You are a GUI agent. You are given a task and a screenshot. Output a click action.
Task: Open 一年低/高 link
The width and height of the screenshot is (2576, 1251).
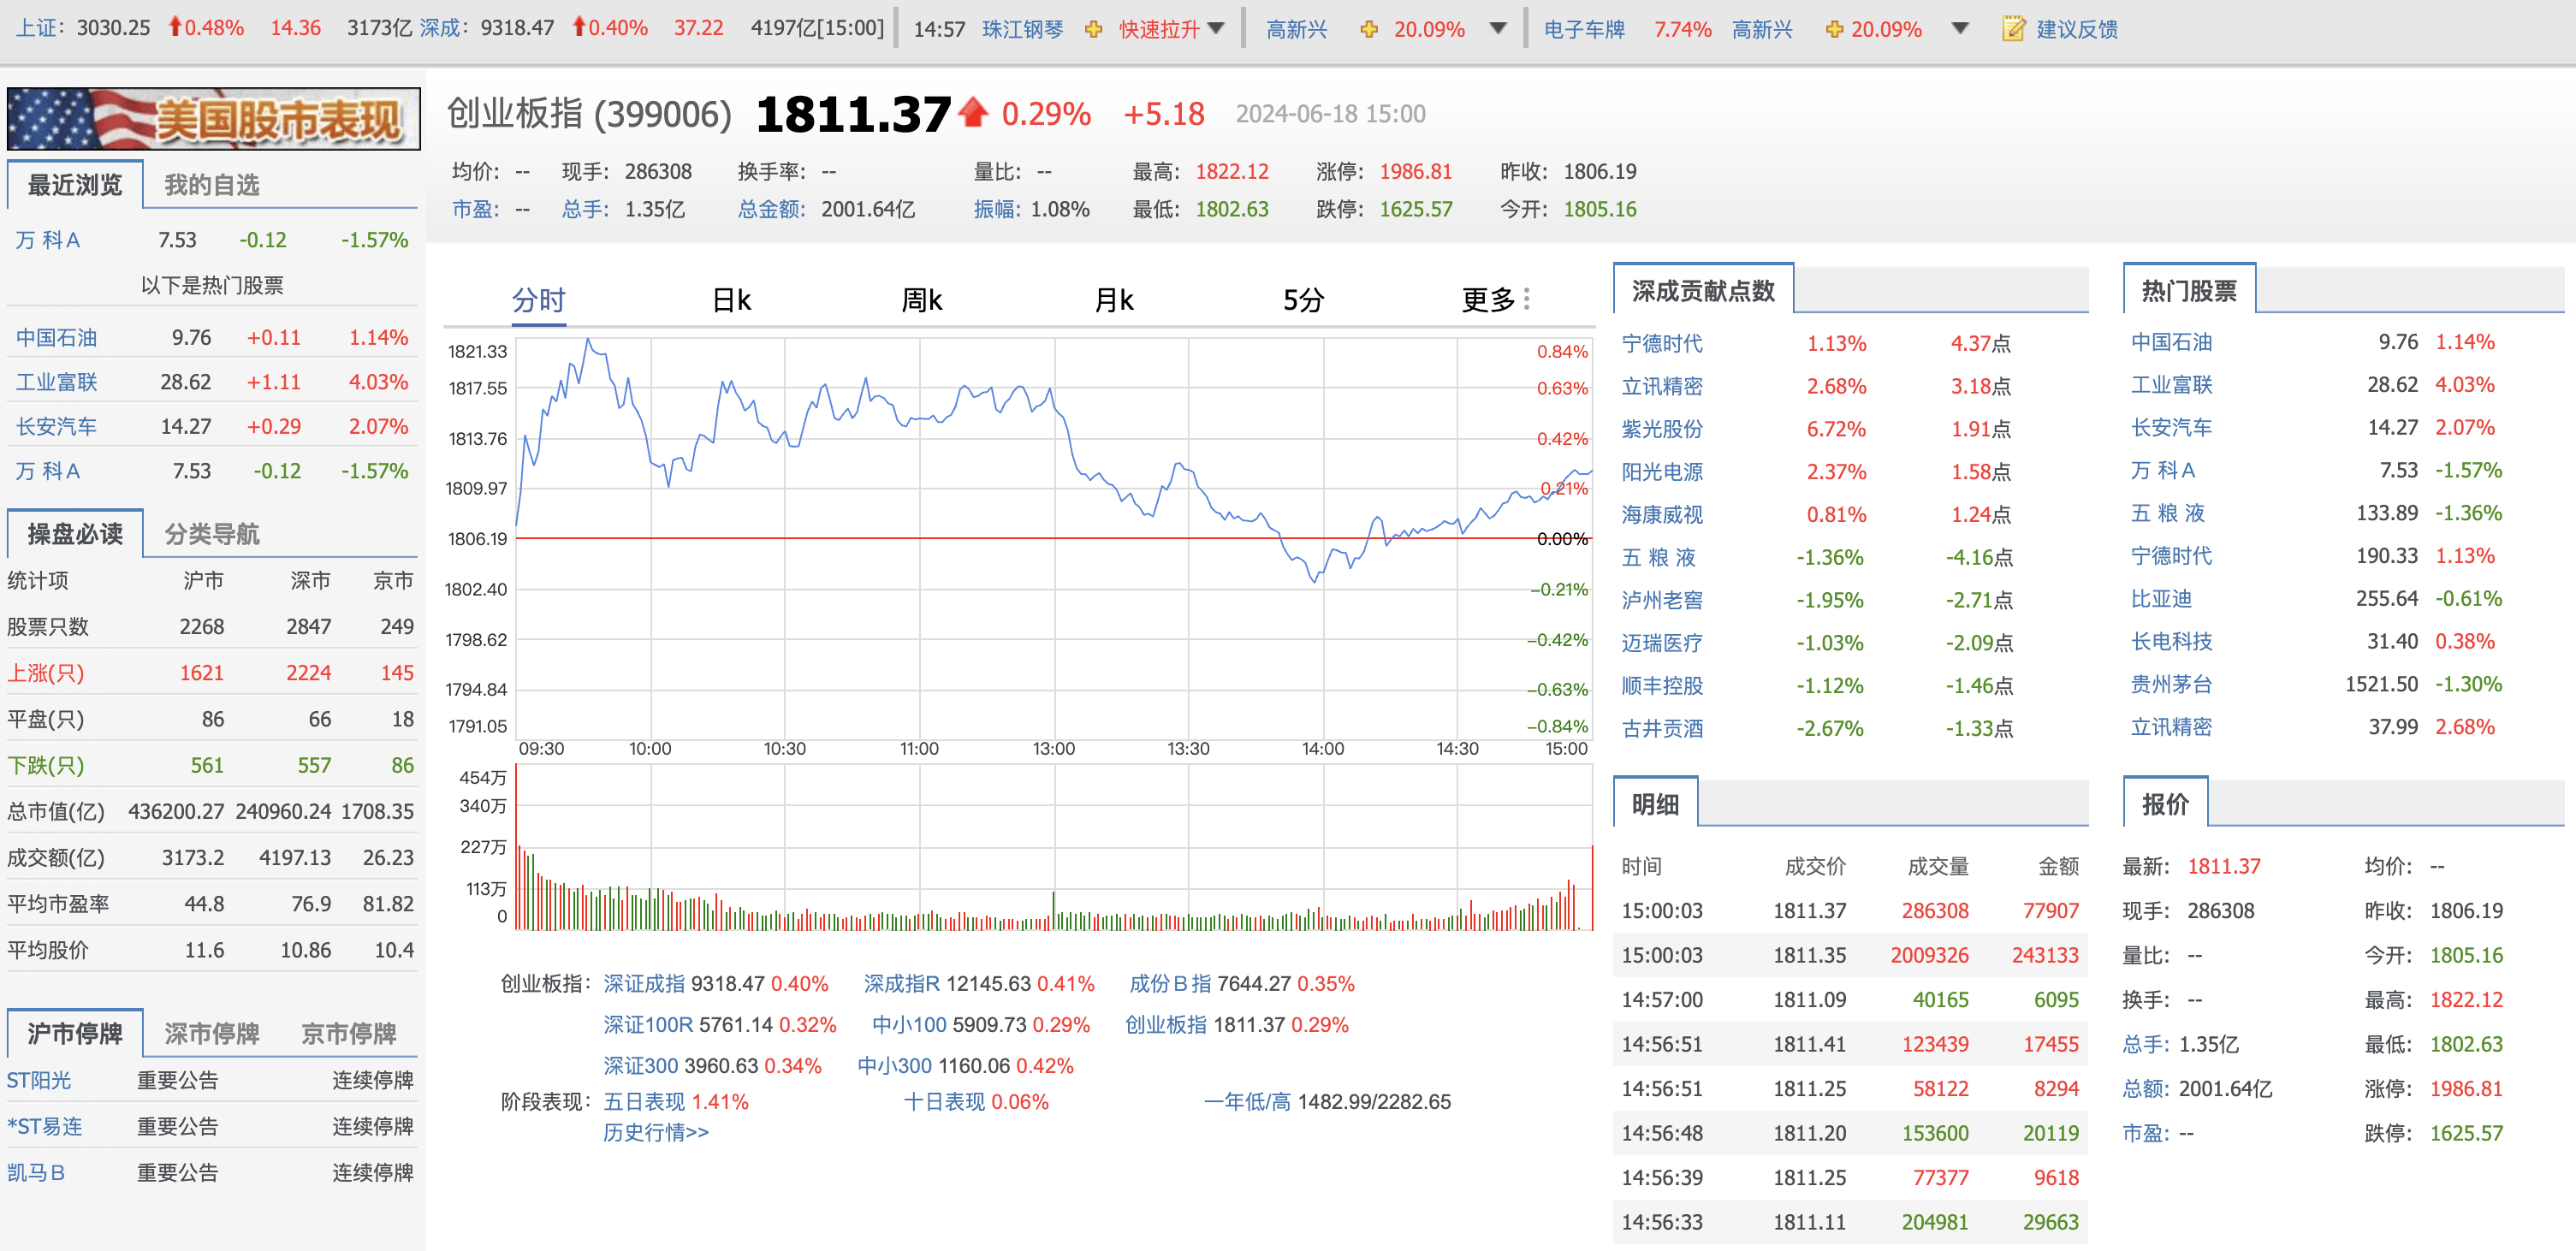click(x=1247, y=1101)
